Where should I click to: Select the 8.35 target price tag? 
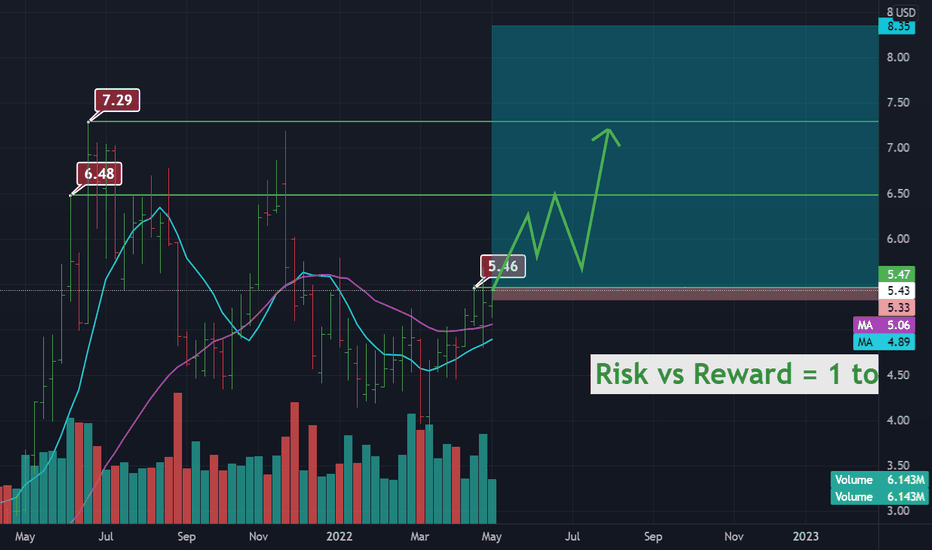896,26
